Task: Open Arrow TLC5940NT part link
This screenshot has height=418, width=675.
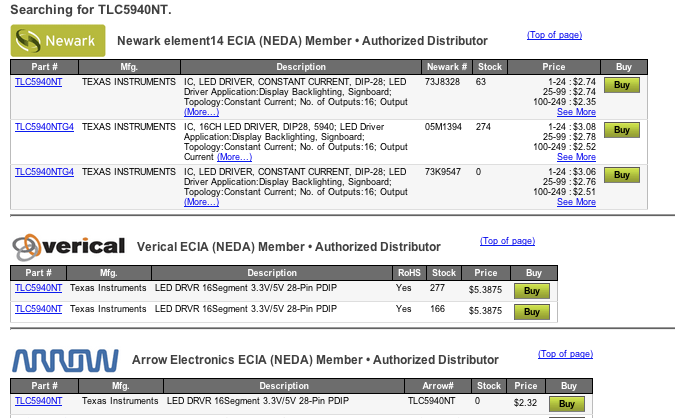Action: (x=38, y=401)
